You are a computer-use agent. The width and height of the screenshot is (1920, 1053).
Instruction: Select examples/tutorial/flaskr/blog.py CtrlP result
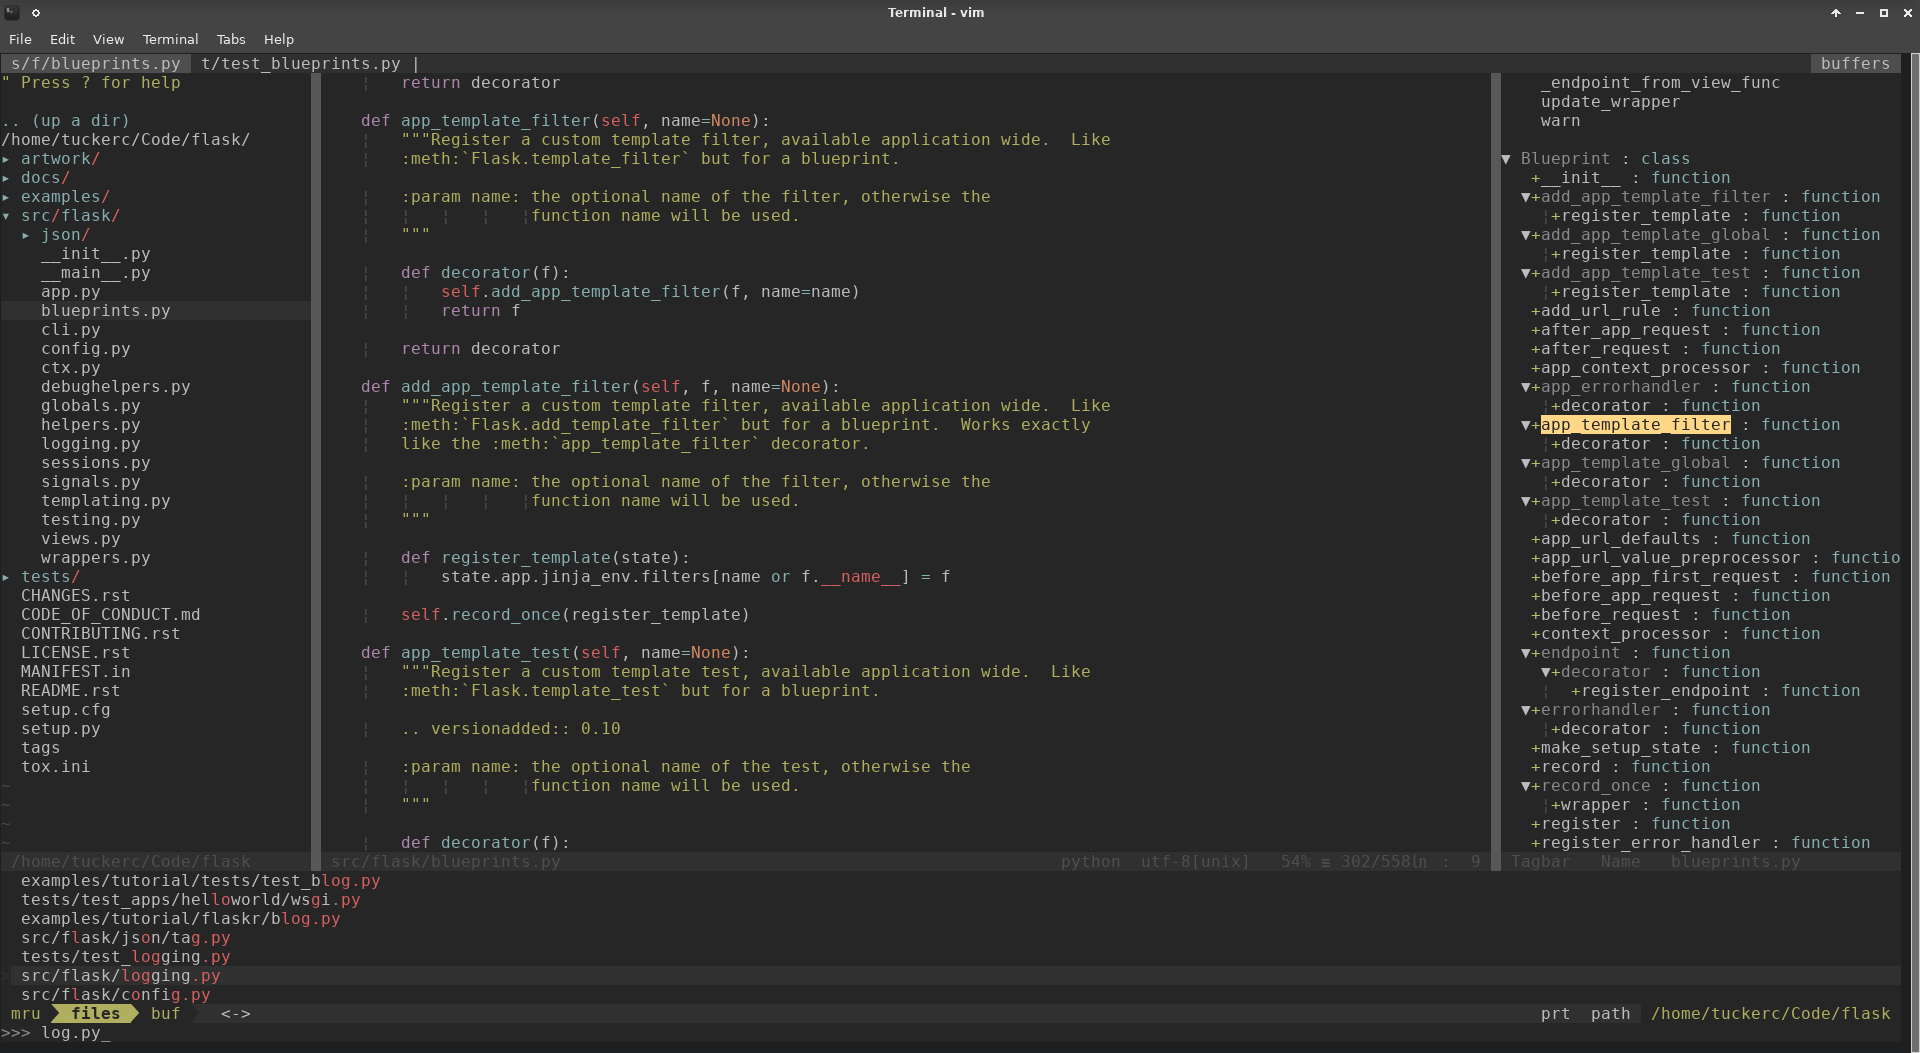pyautogui.click(x=180, y=919)
